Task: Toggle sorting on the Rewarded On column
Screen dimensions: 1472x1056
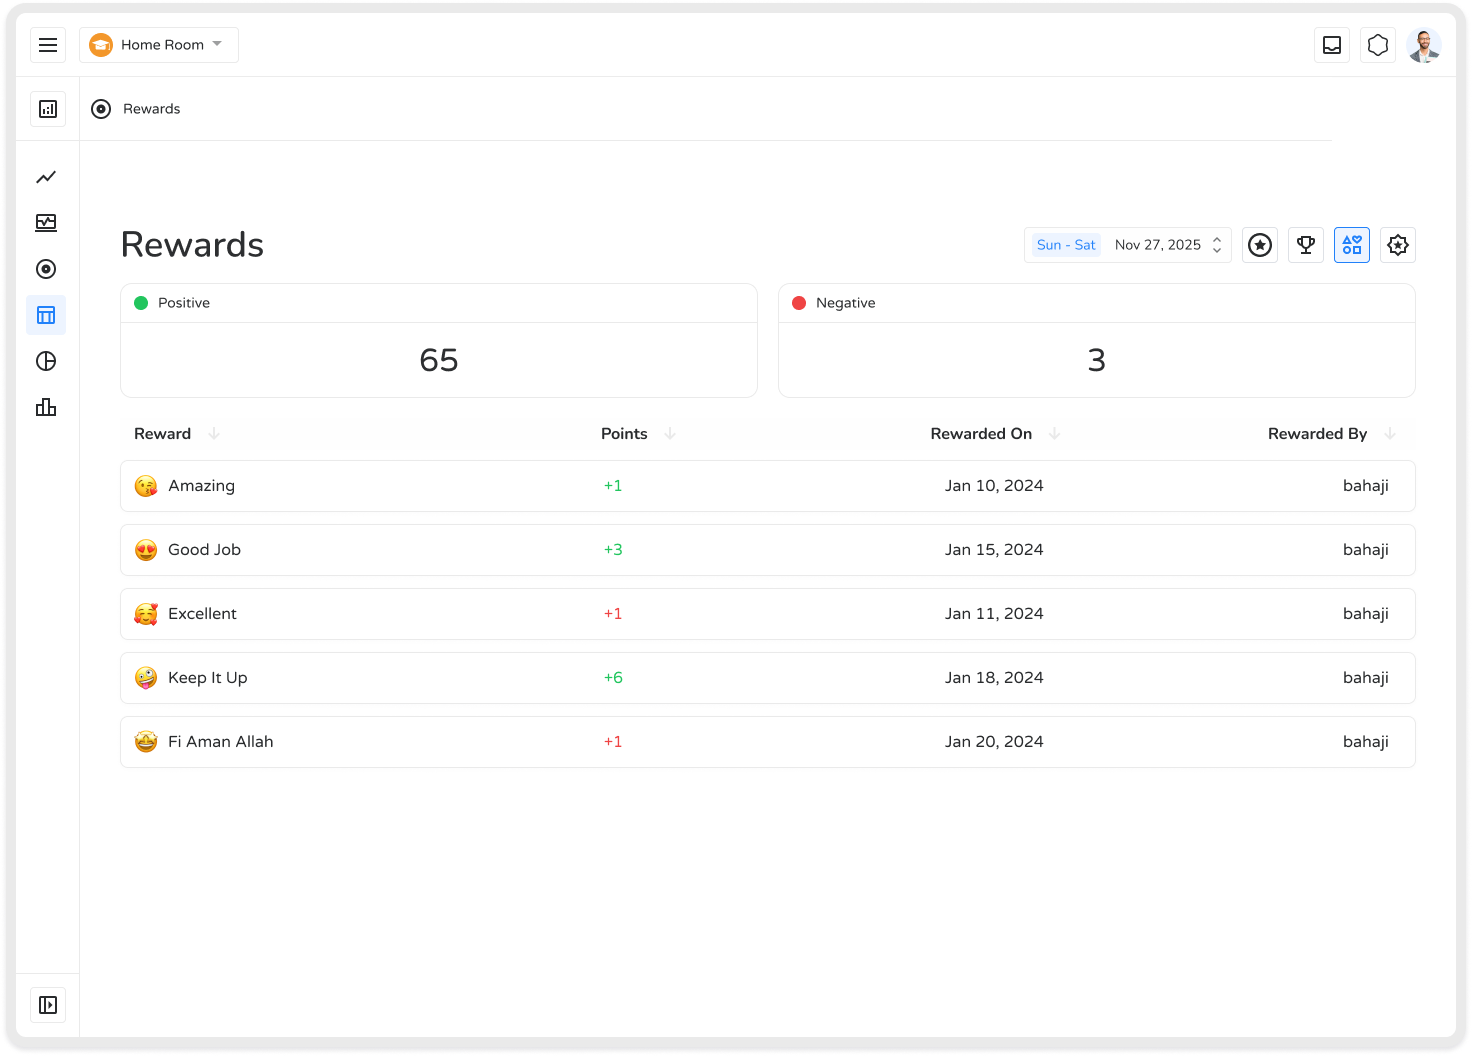Action: (x=1053, y=434)
